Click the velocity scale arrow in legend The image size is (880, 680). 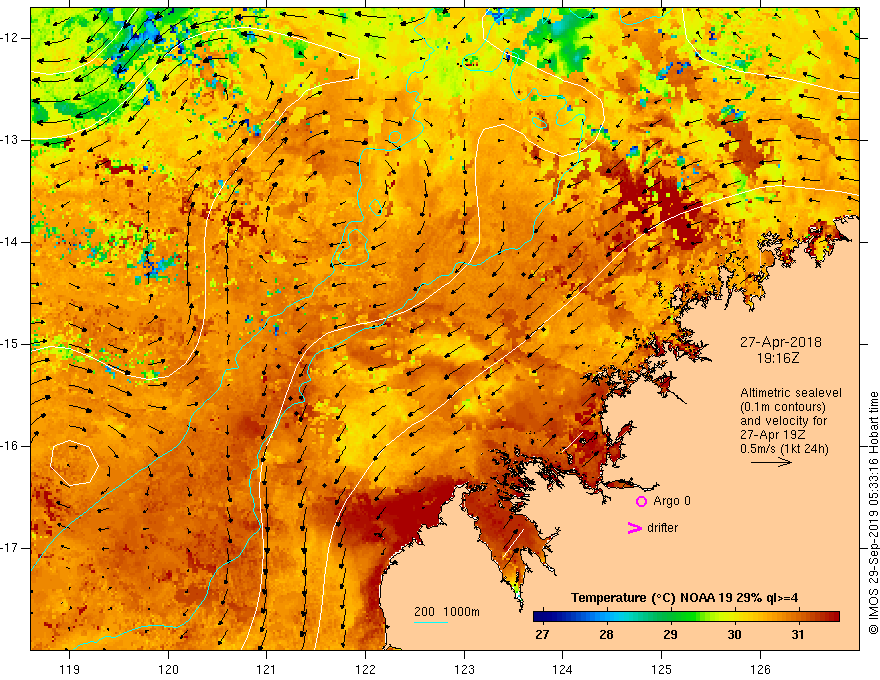tap(771, 462)
